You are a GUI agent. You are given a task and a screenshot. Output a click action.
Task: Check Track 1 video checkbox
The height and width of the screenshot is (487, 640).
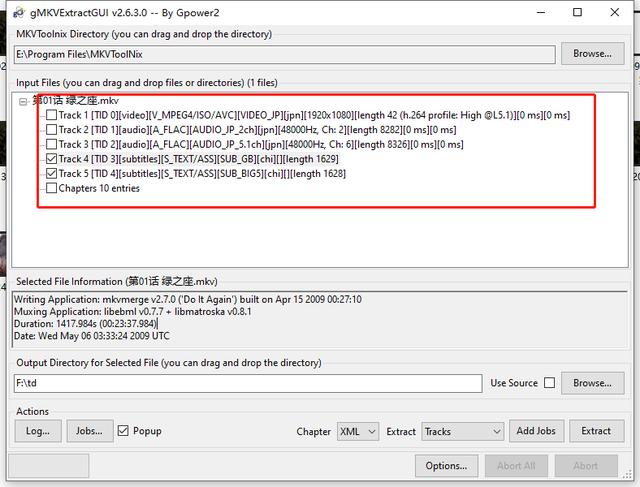point(51,115)
